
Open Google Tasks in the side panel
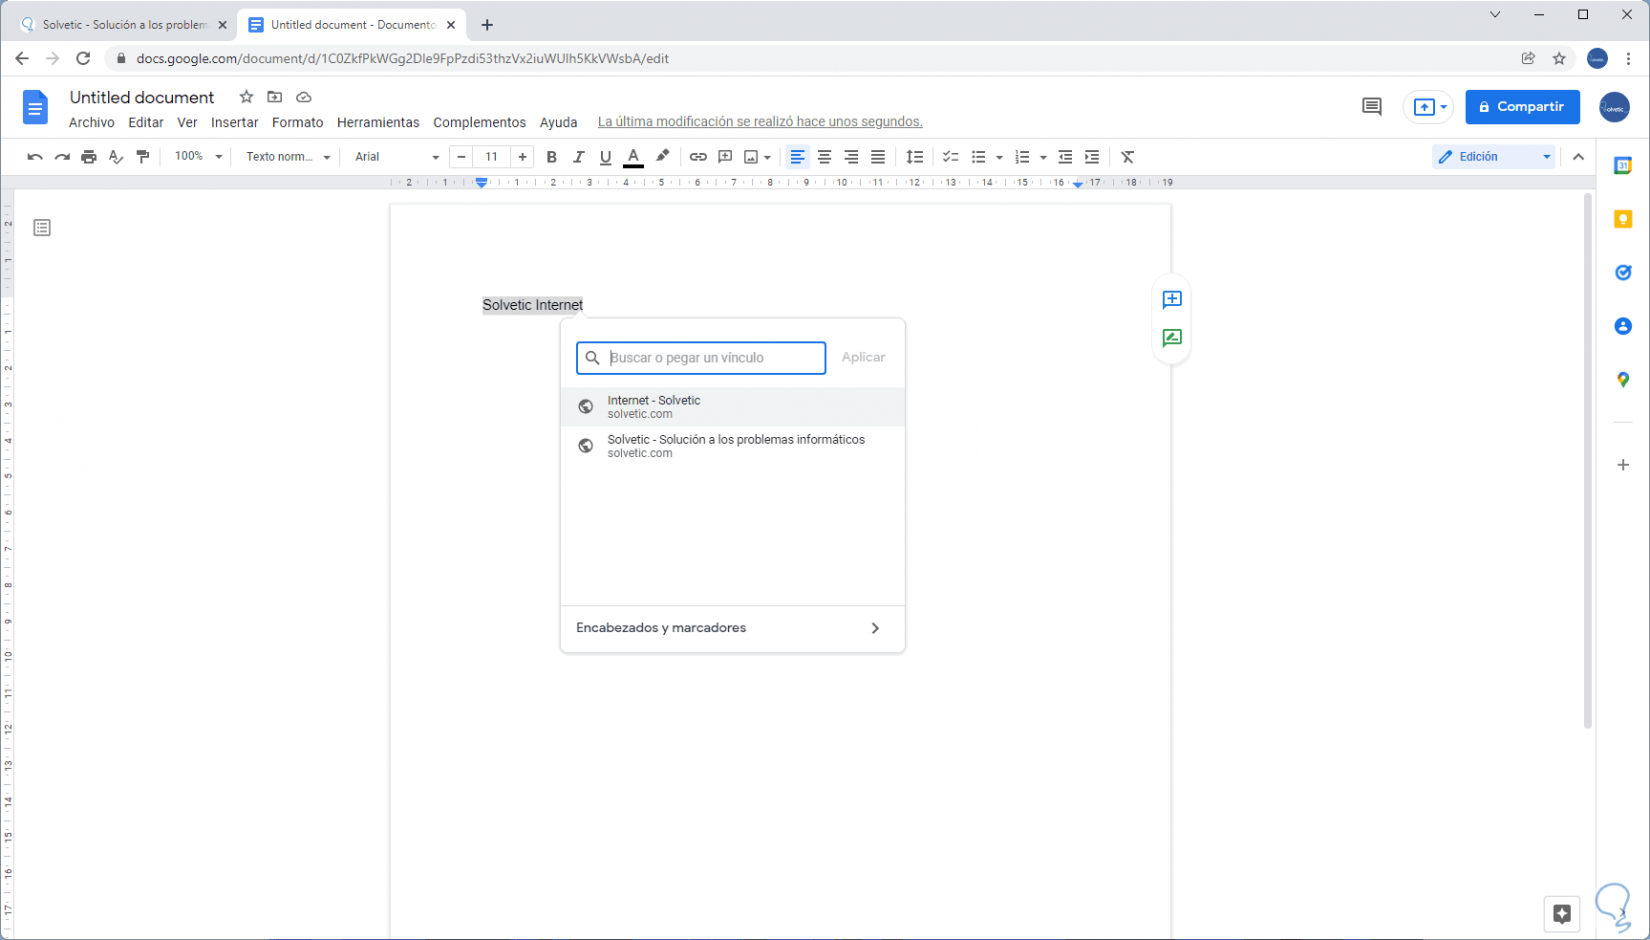pyautogui.click(x=1623, y=272)
